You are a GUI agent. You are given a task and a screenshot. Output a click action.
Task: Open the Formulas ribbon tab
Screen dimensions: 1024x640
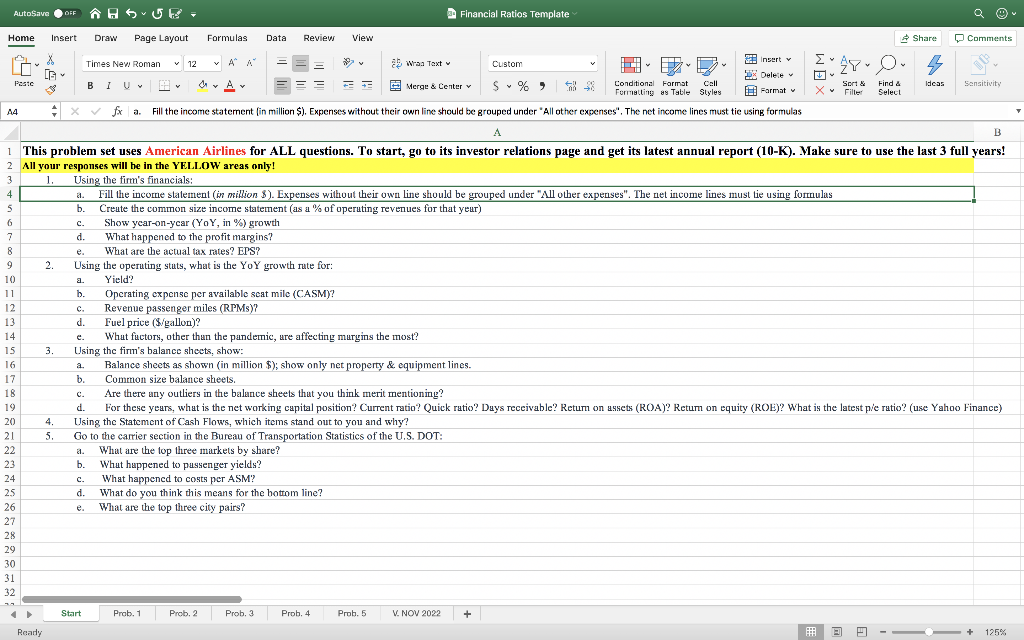[227, 38]
